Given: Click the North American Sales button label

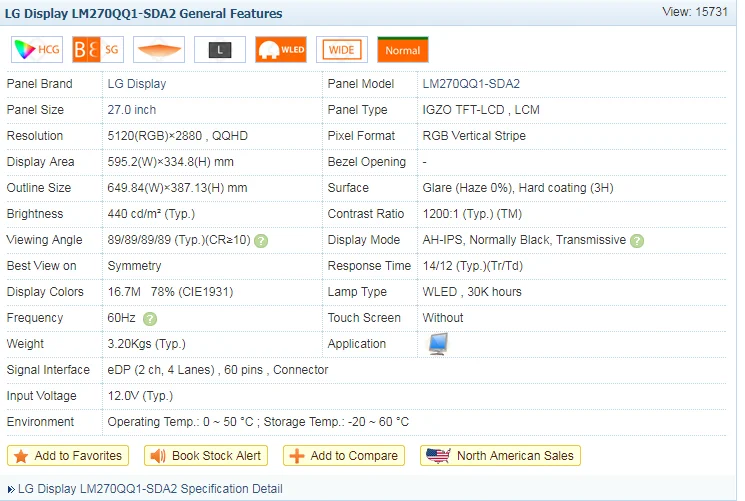Looking at the screenshot, I should pyautogui.click(x=515, y=455).
